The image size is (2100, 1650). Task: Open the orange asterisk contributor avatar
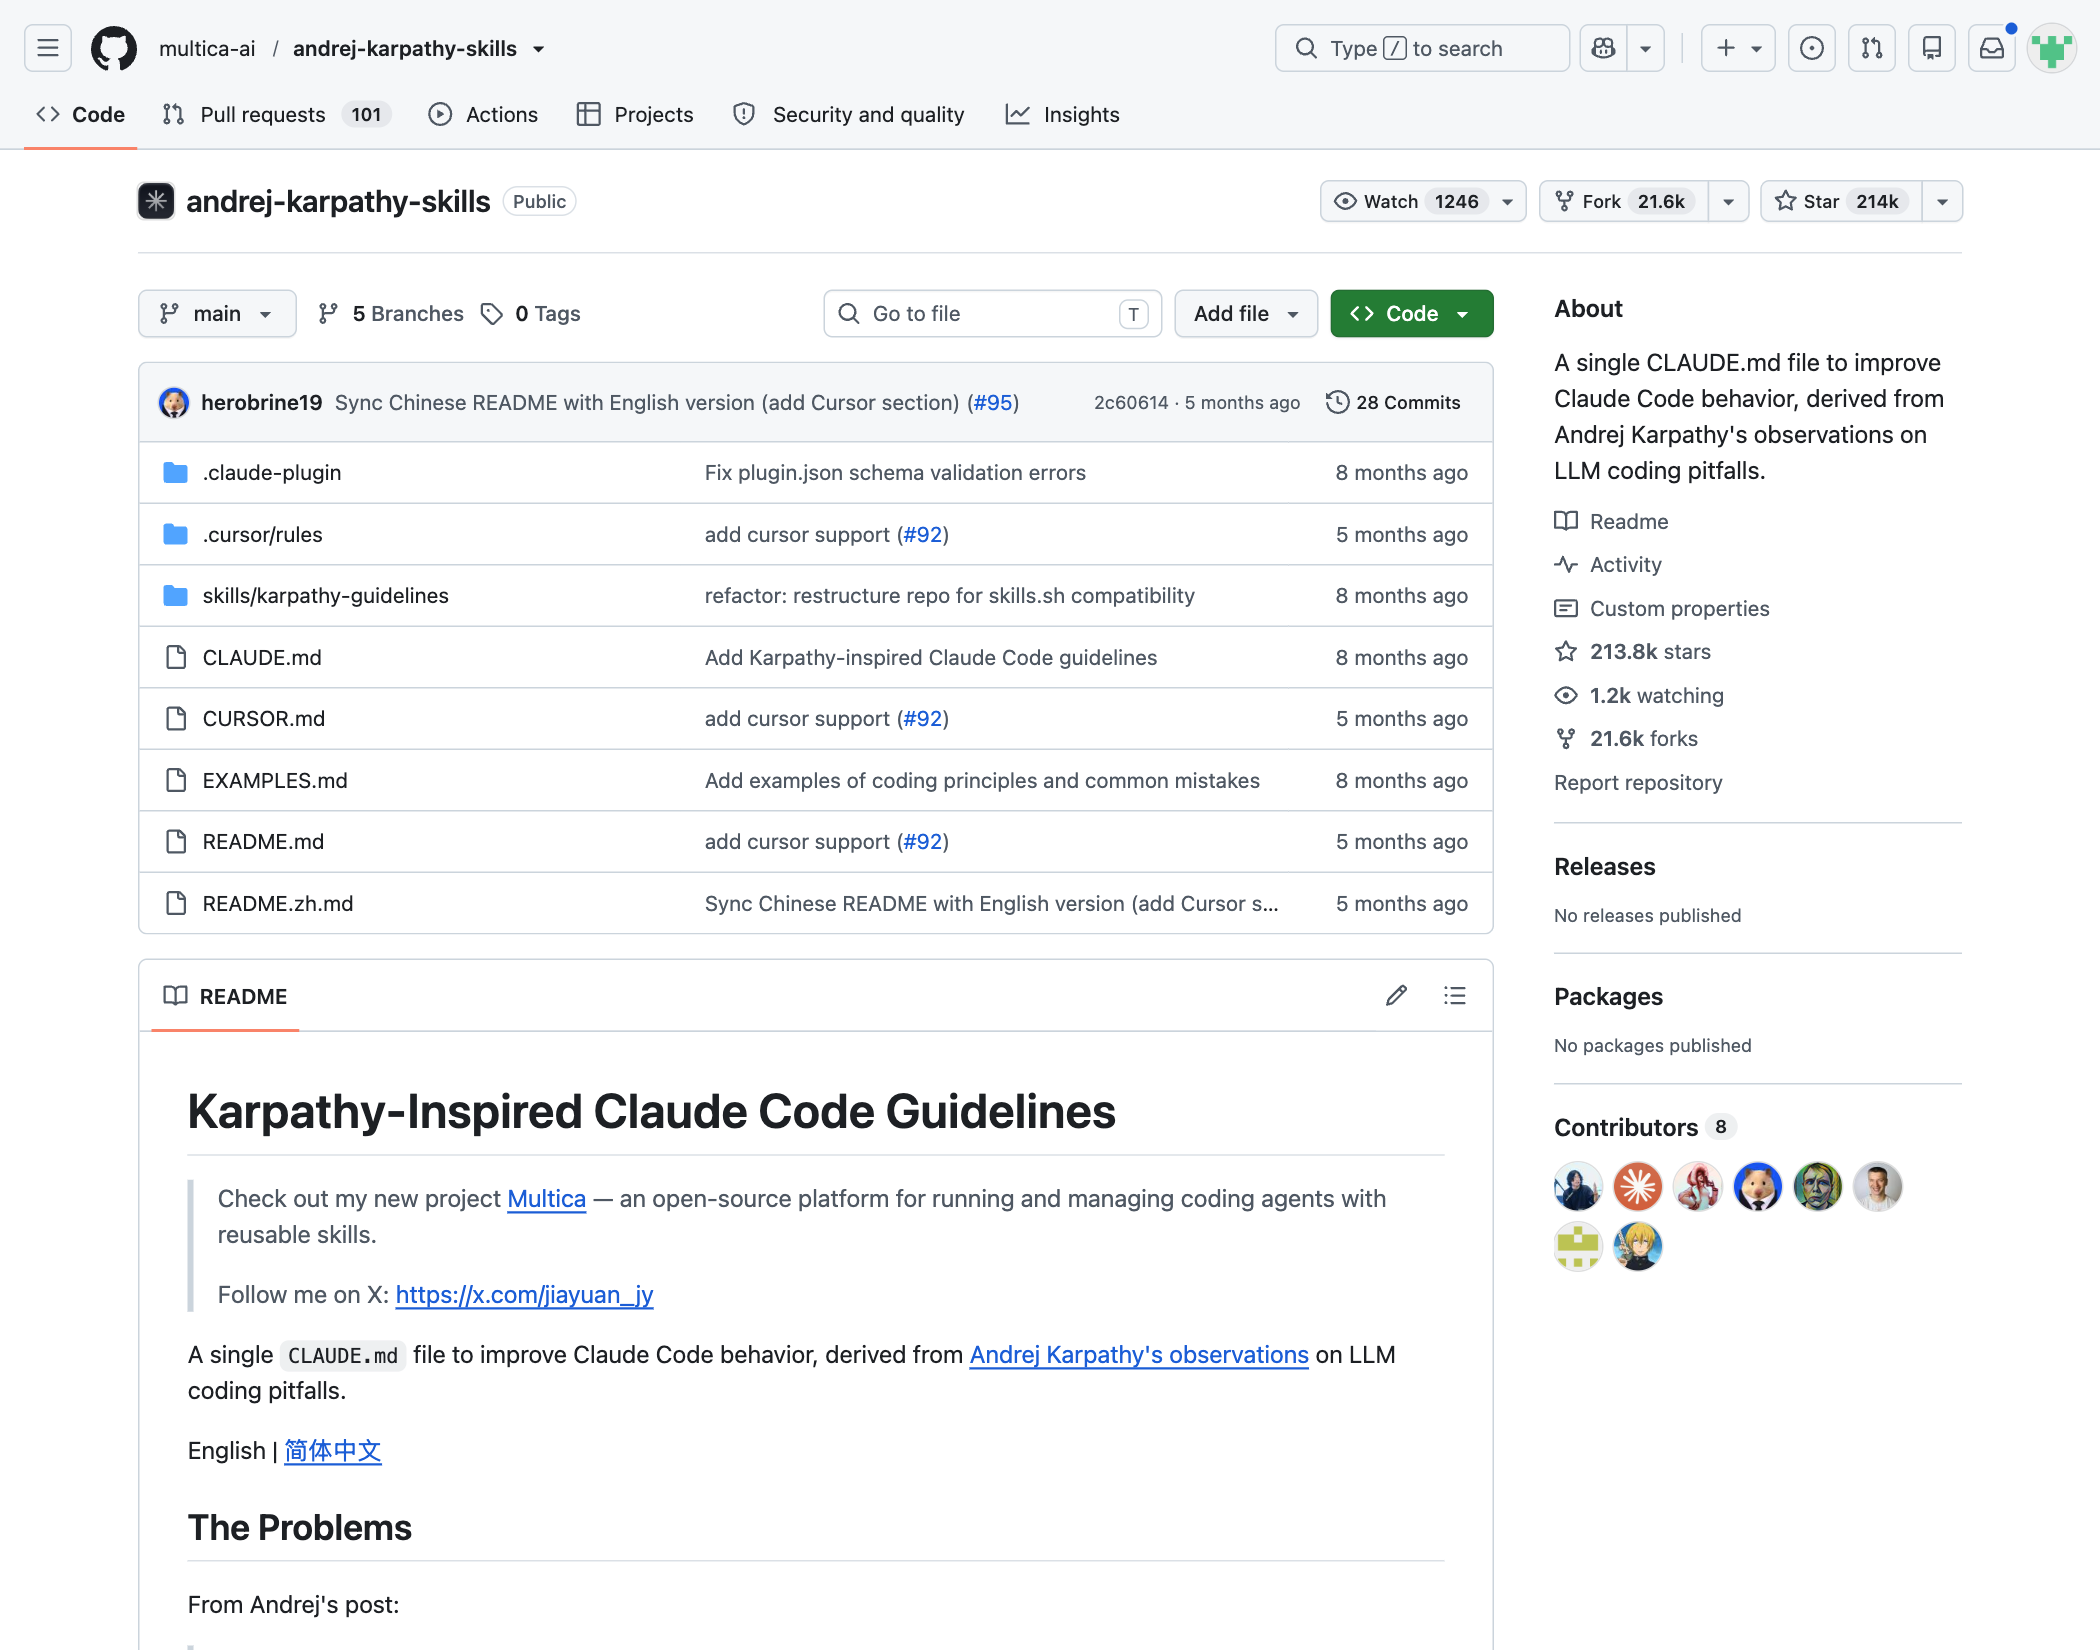click(1638, 1187)
